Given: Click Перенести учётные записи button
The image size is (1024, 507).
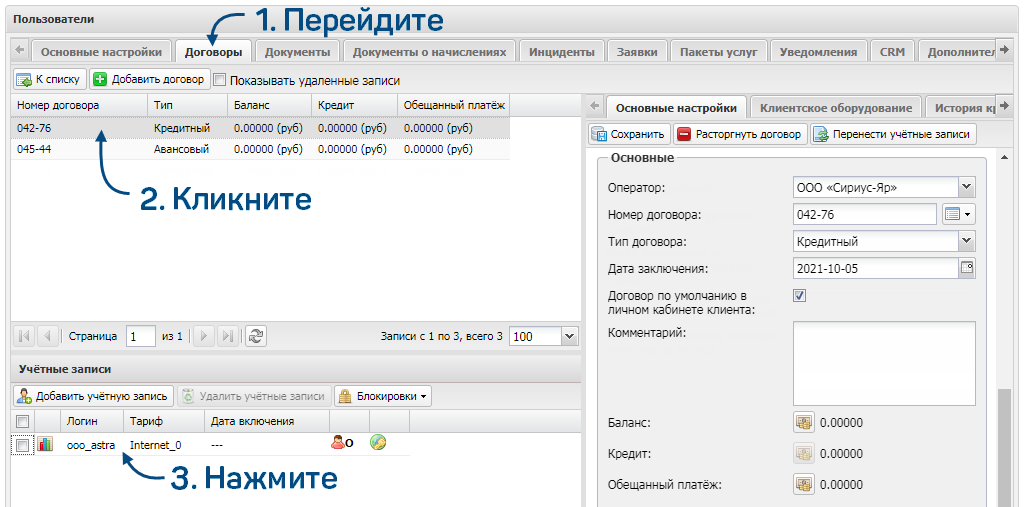Looking at the screenshot, I should coord(893,135).
